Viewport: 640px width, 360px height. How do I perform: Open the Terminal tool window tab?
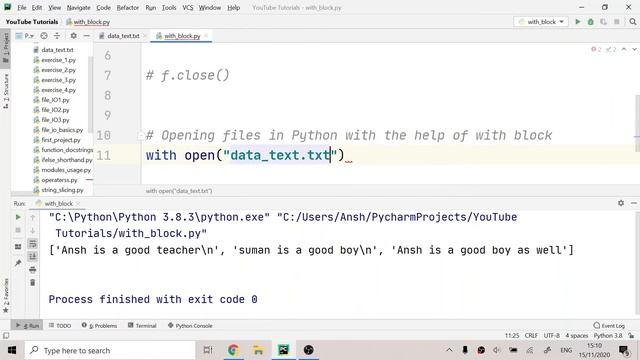pos(142,326)
